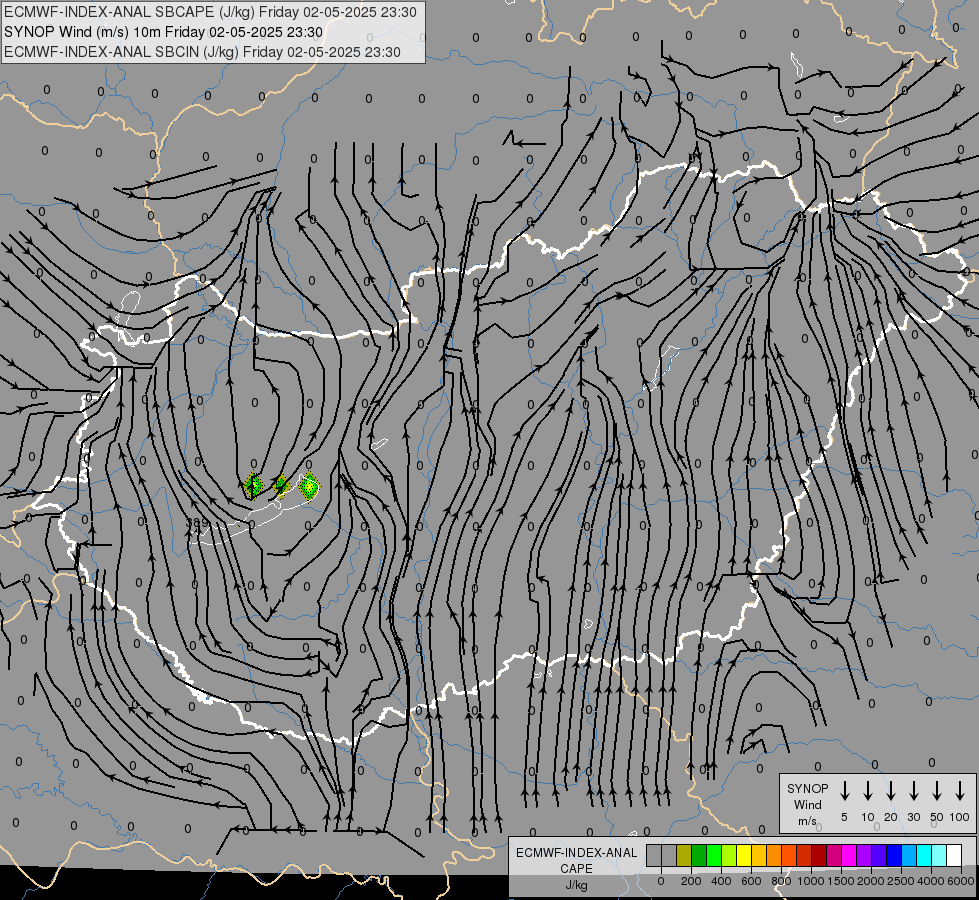Click the 1500 tick in CAPE scale
979x900 pixels.
(841, 881)
